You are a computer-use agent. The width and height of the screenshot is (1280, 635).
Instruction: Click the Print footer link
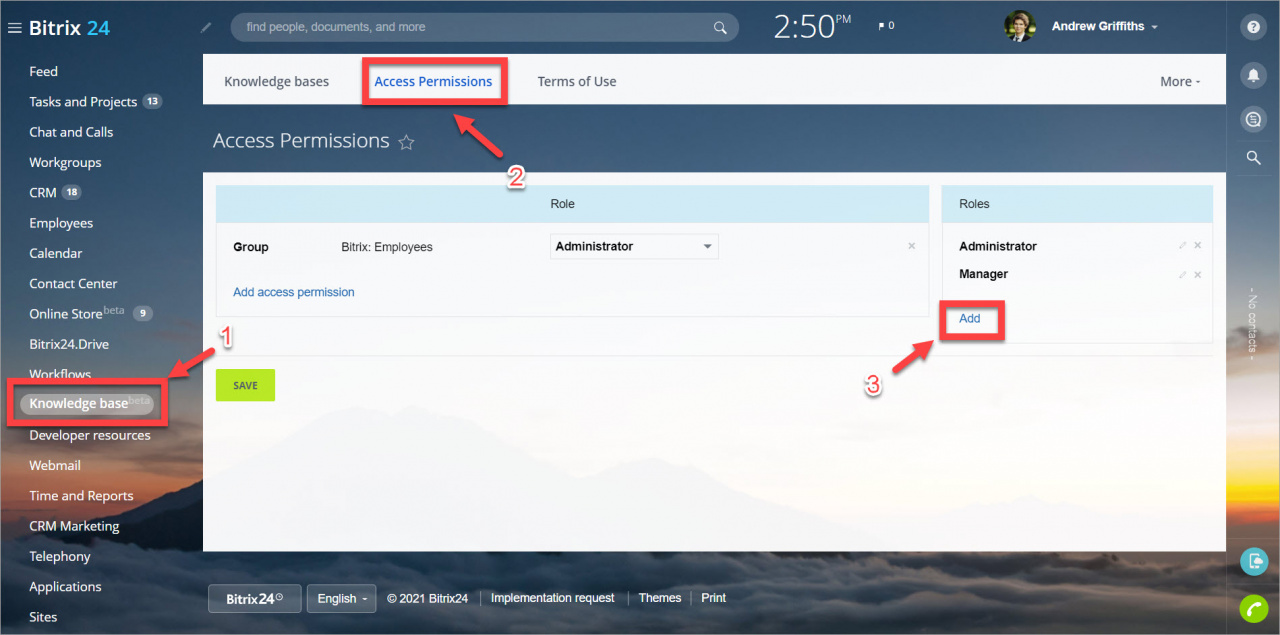714,598
